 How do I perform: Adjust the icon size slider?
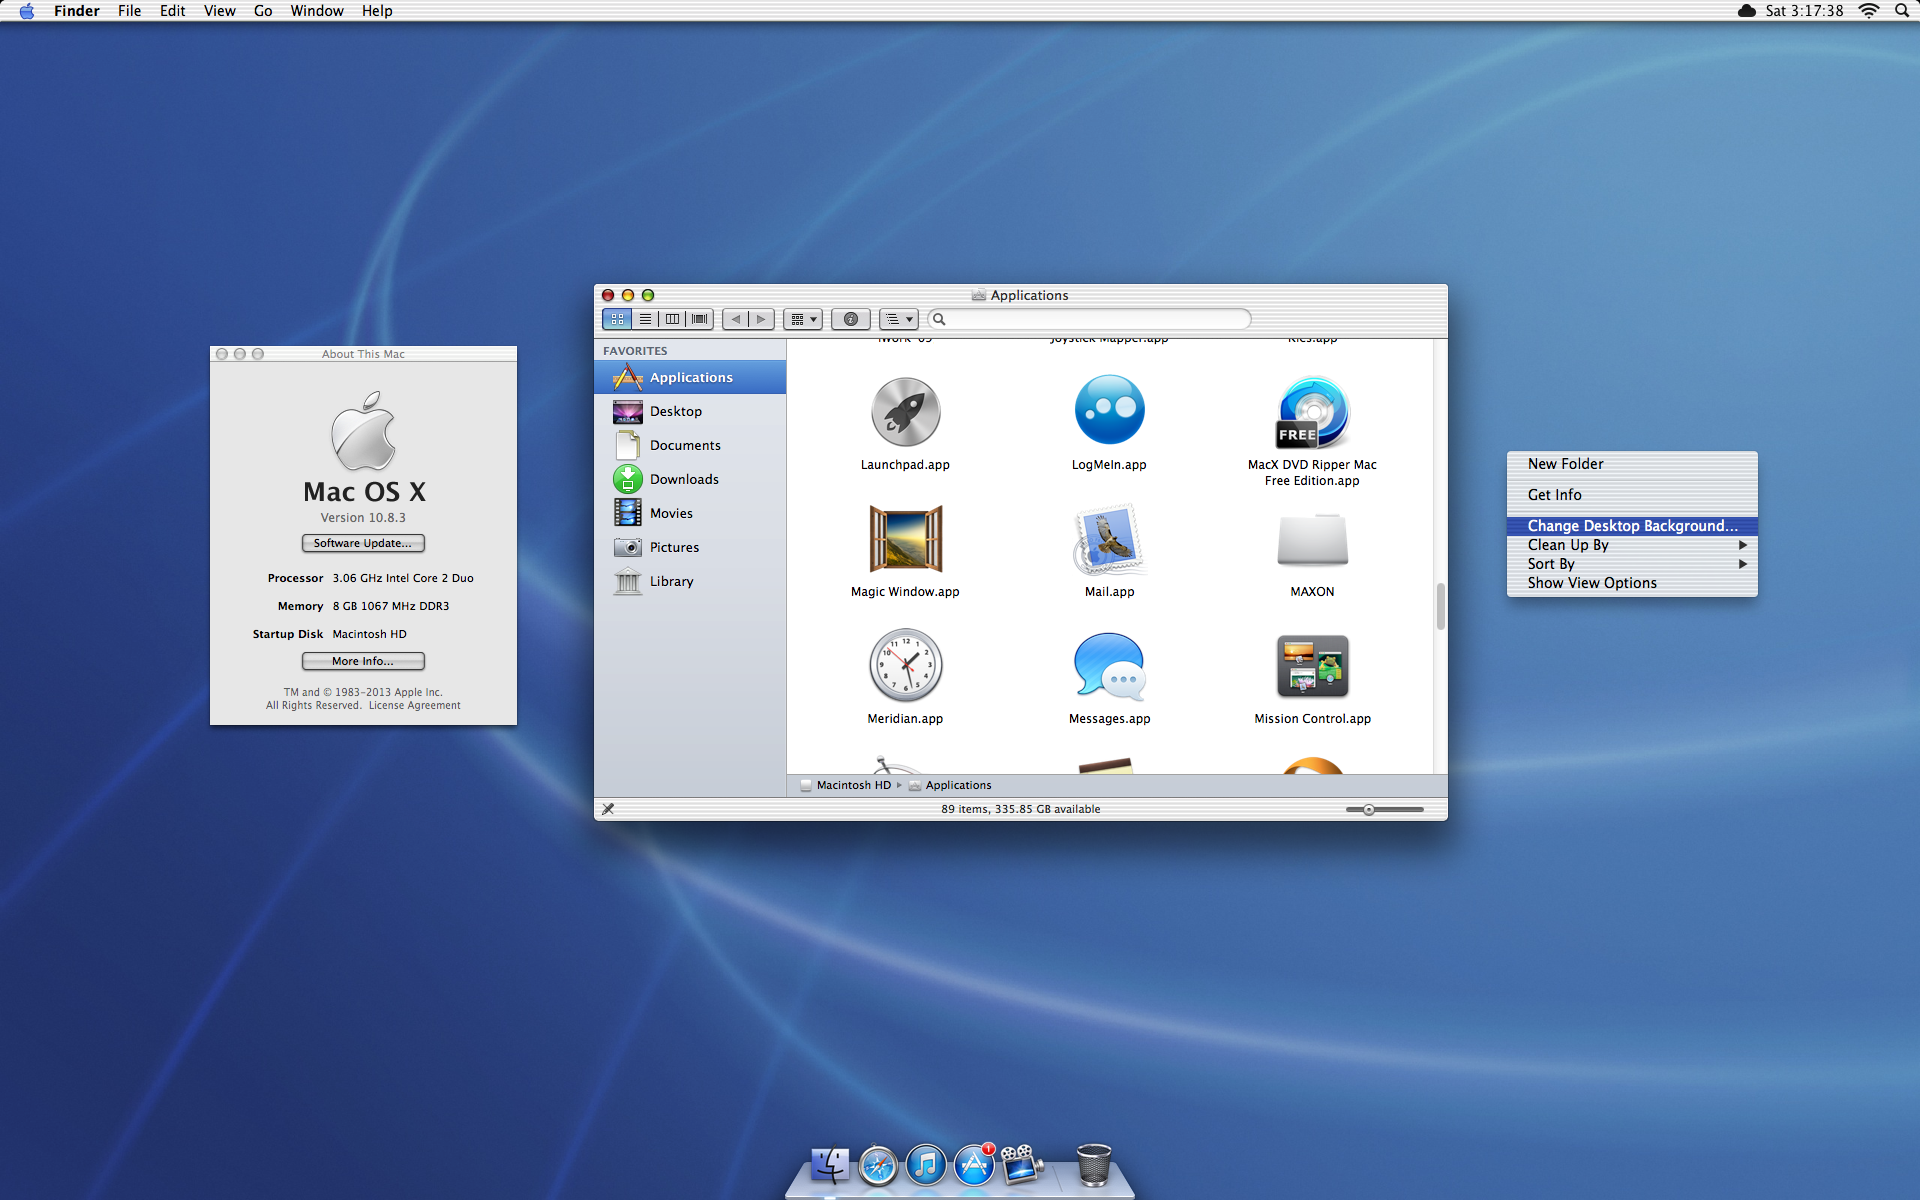pos(1369,809)
